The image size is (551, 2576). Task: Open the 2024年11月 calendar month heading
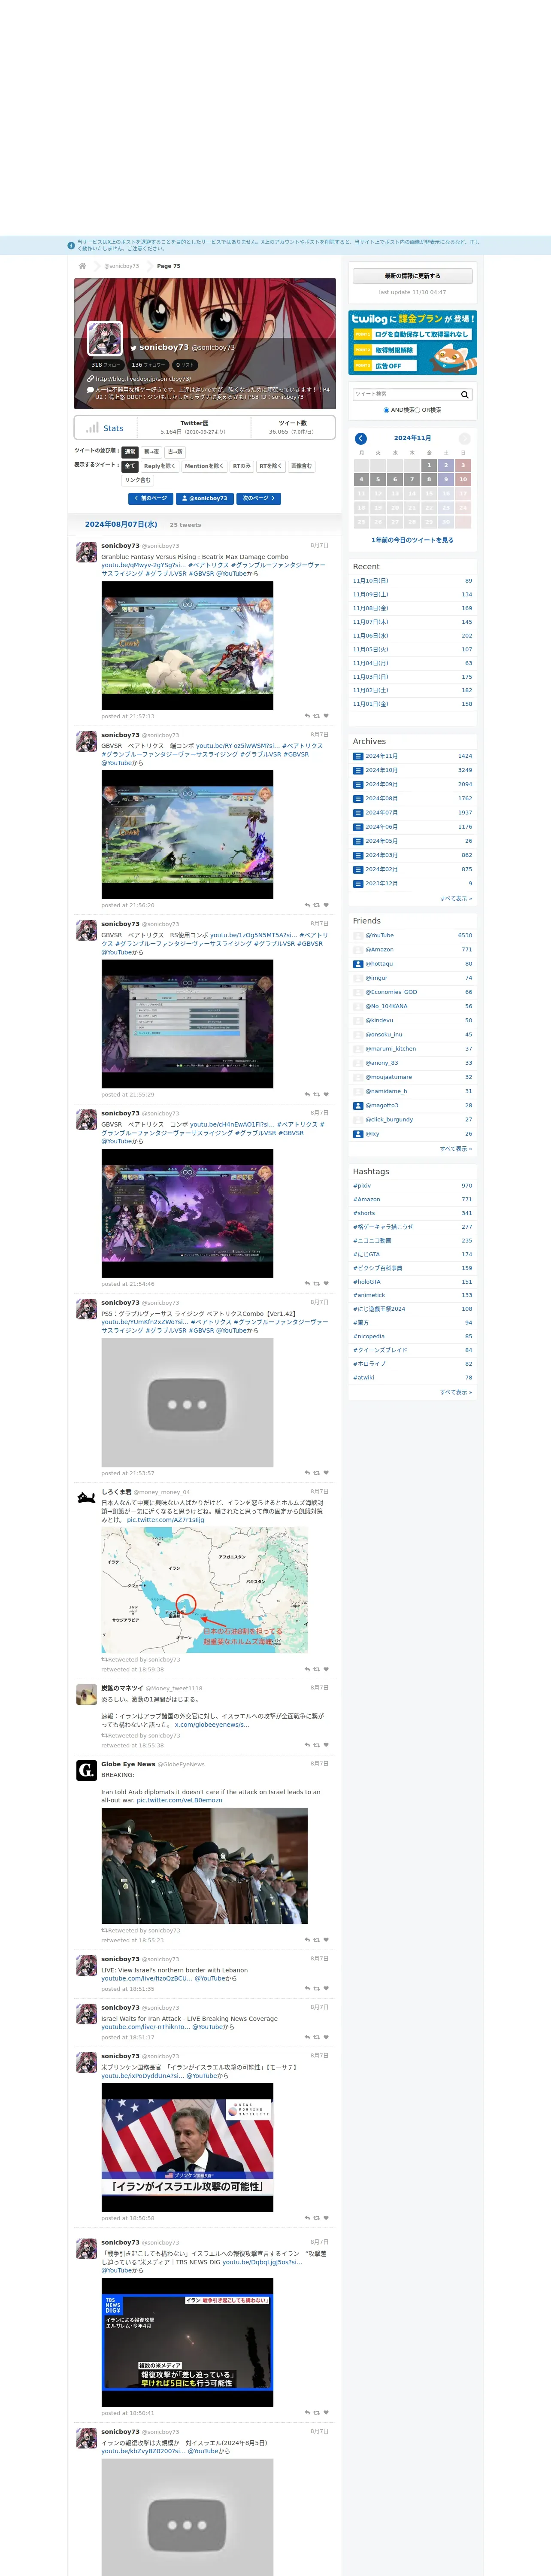click(x=412, y=438)
